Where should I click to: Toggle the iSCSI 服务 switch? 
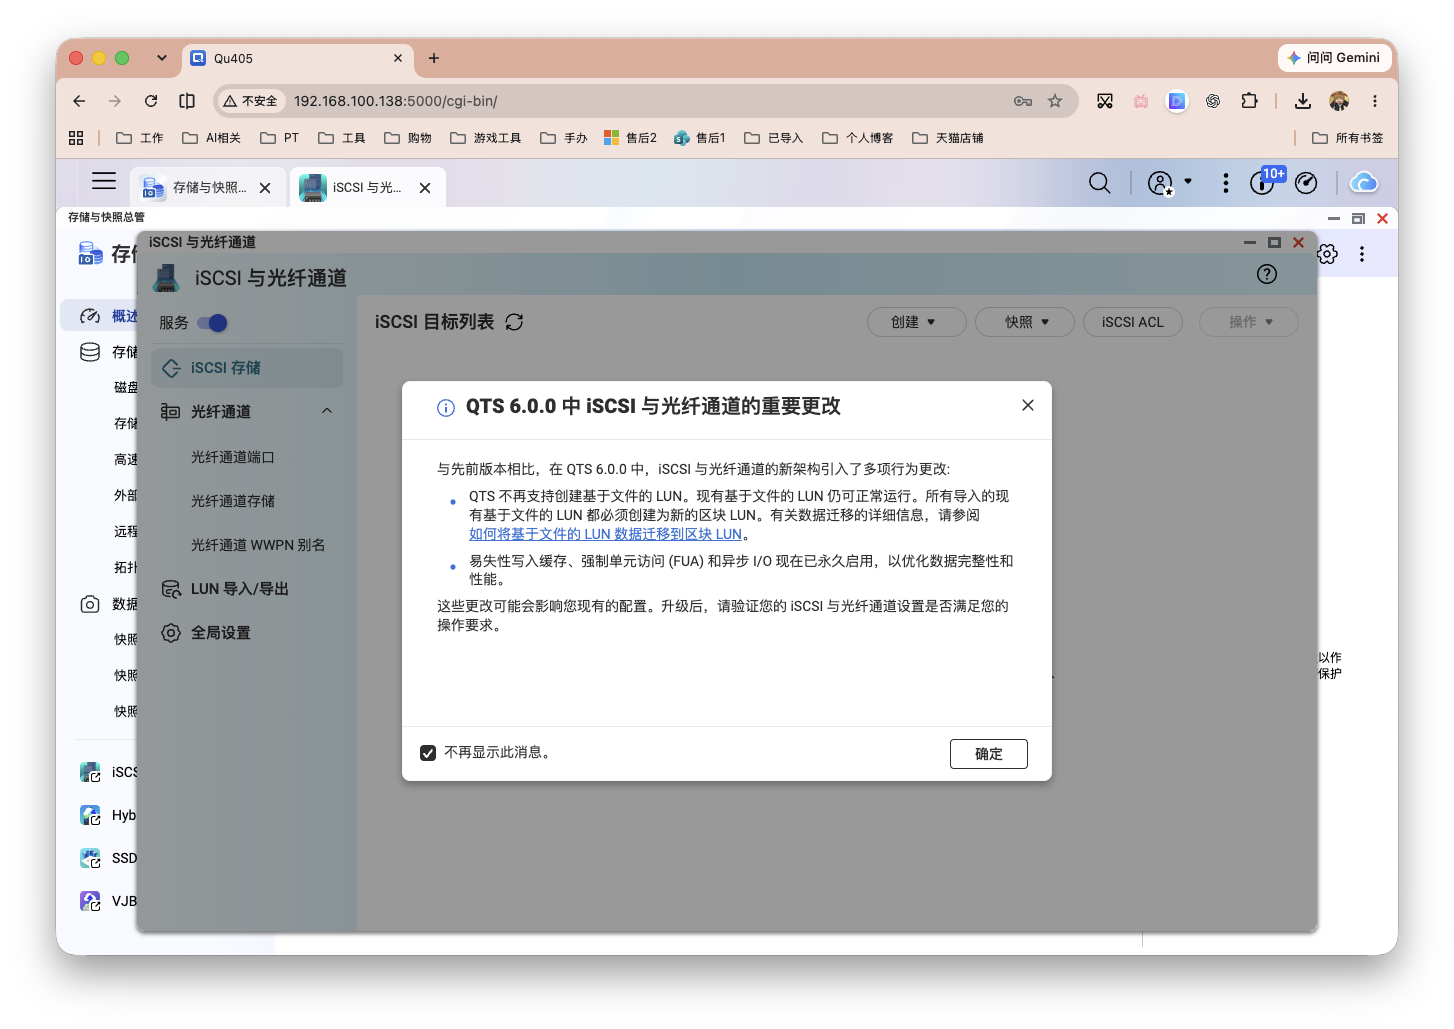(x=212, y=323)
